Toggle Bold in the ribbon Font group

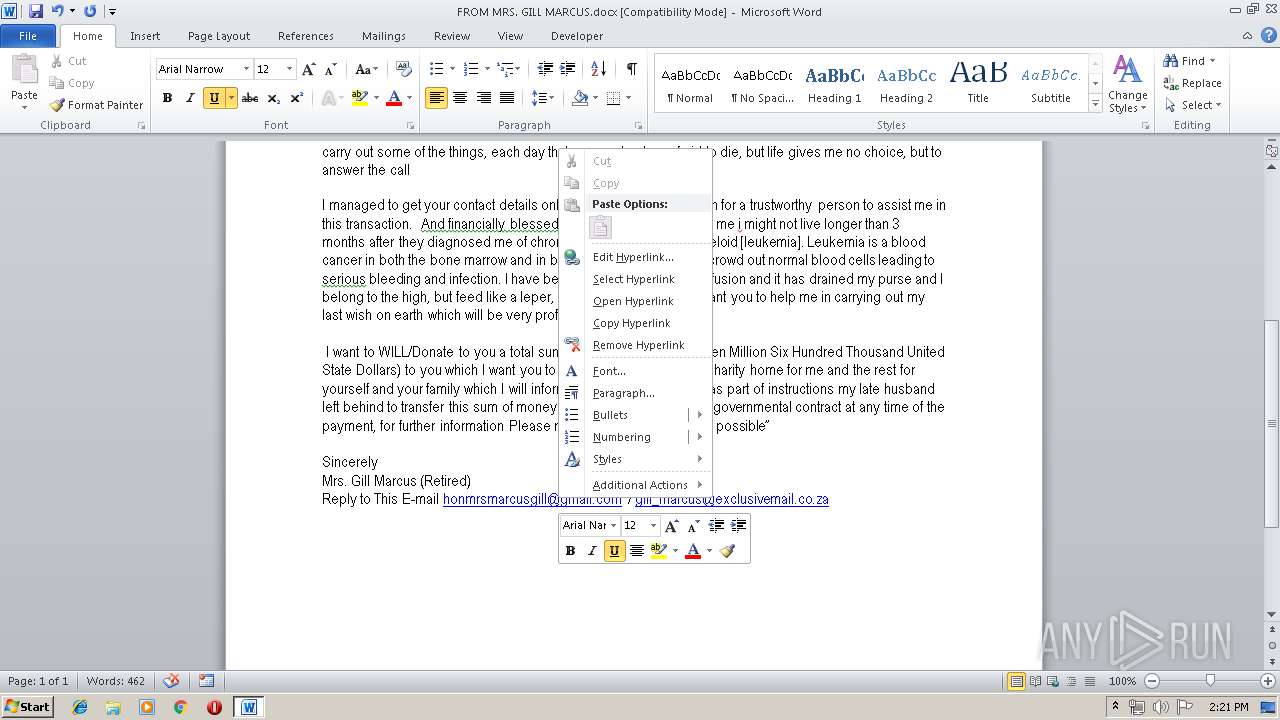coord(167,98)
